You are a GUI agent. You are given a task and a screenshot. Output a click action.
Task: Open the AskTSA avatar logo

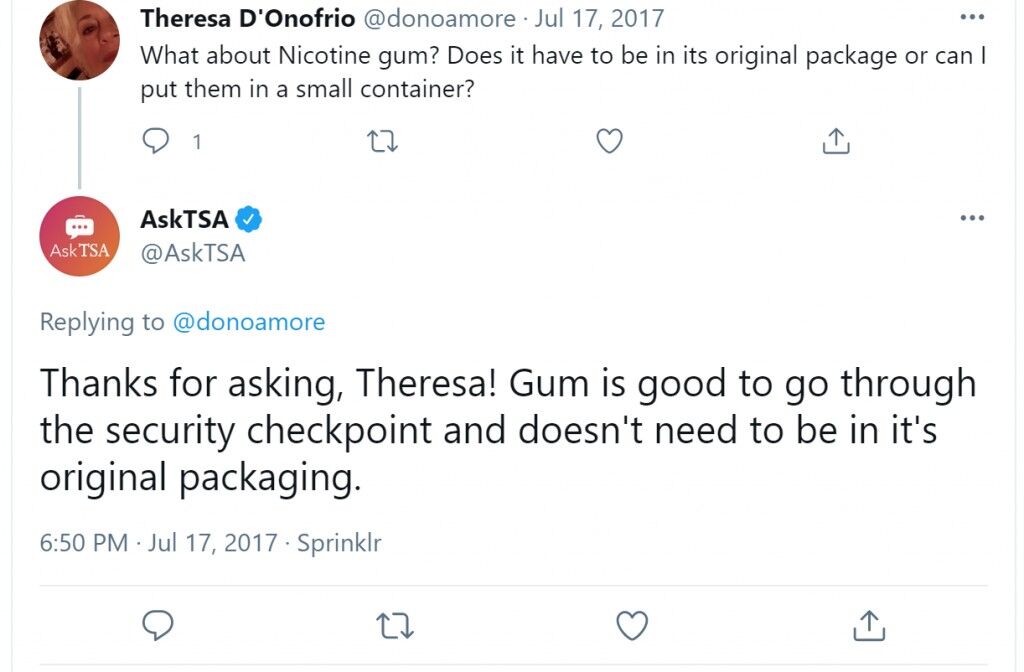click(x=80, y=236)
